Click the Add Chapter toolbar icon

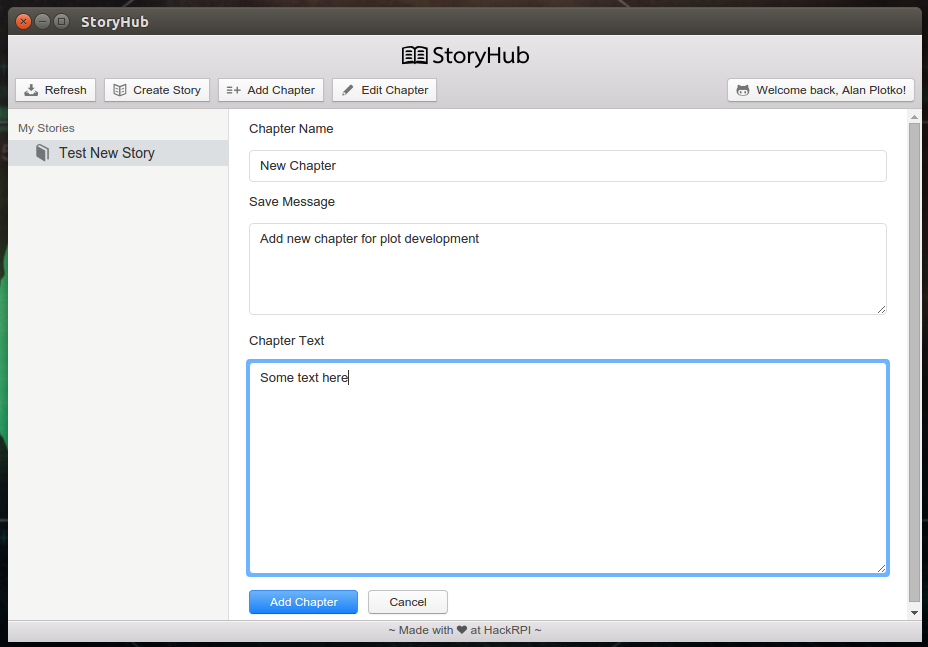[x=232, y=90]
